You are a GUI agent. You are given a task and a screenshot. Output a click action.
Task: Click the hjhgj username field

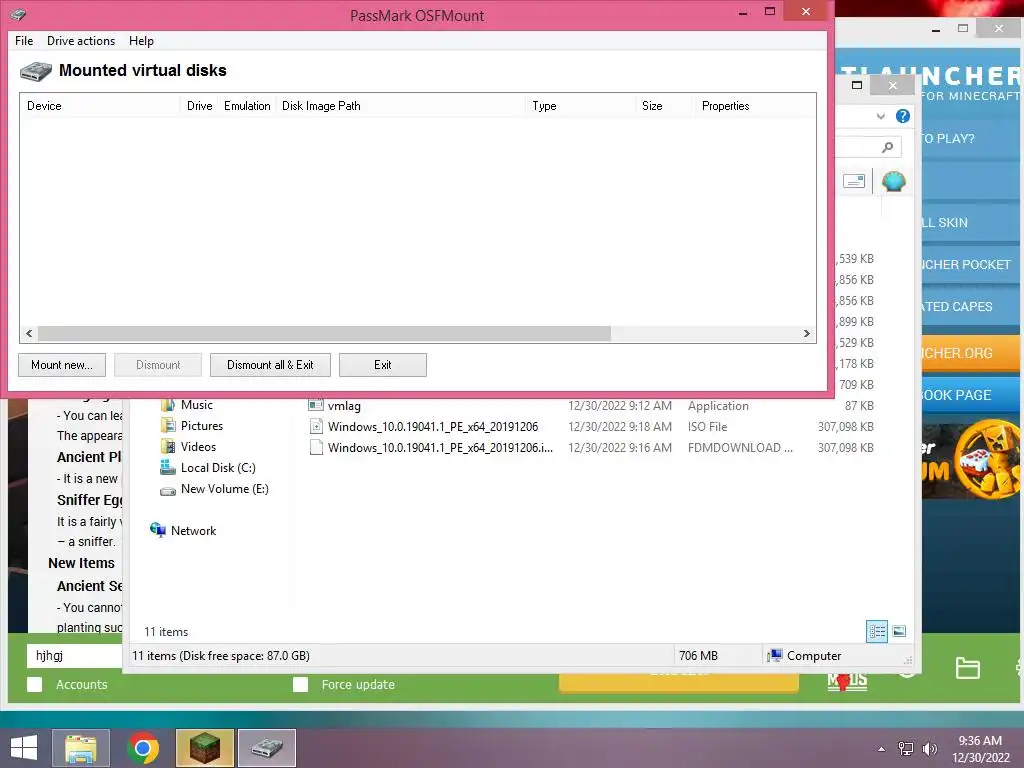point(74,656)
